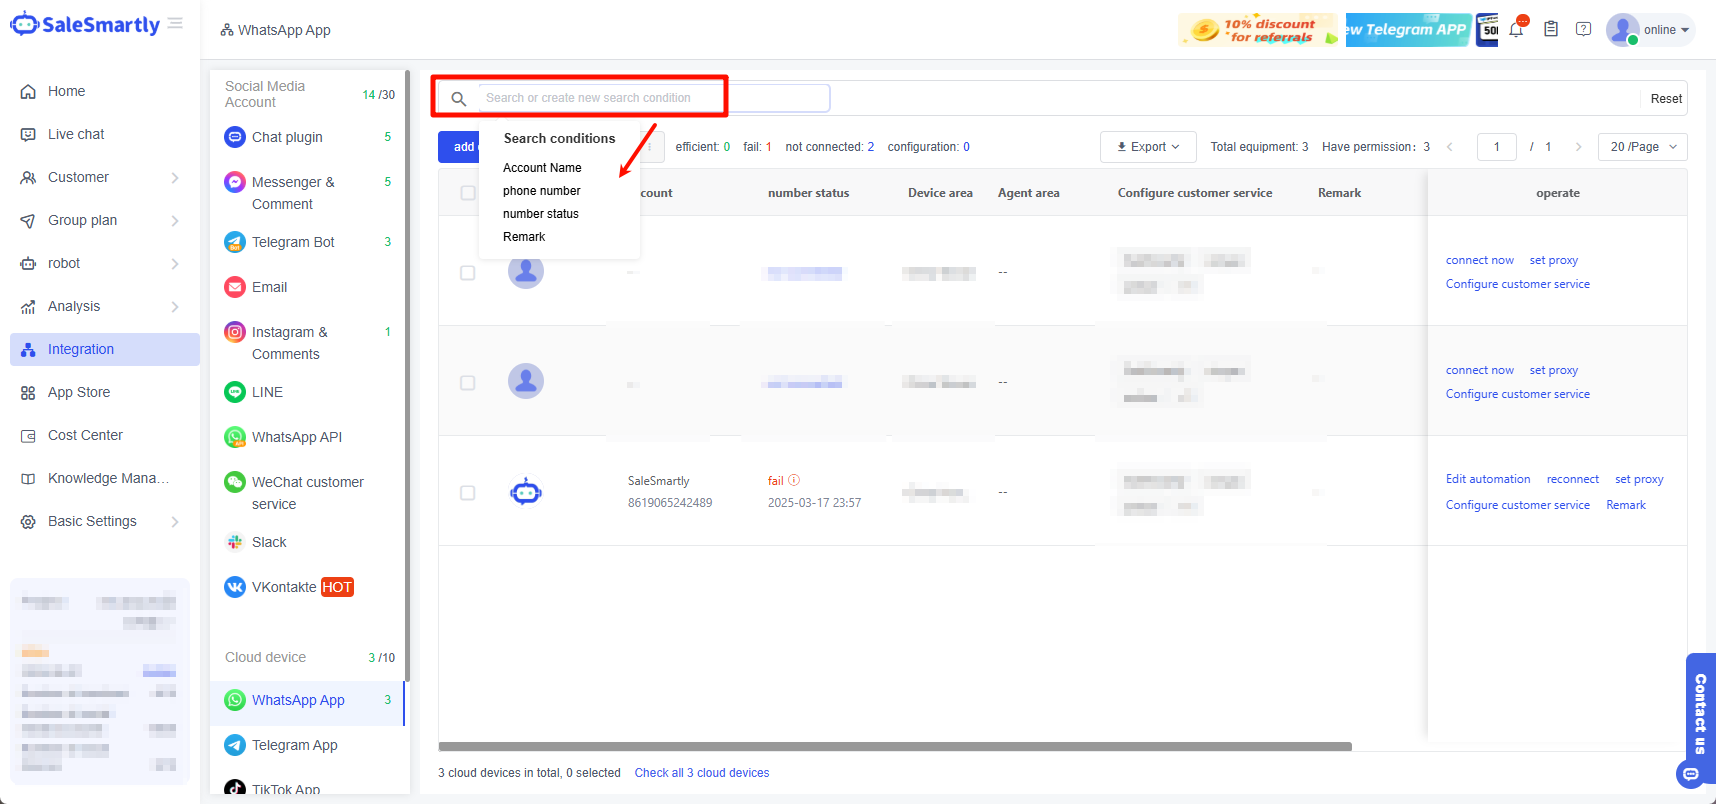Check the SaleSmartly device row checkbox
This screenshot has height=804, width=1716.
[467, 493]
